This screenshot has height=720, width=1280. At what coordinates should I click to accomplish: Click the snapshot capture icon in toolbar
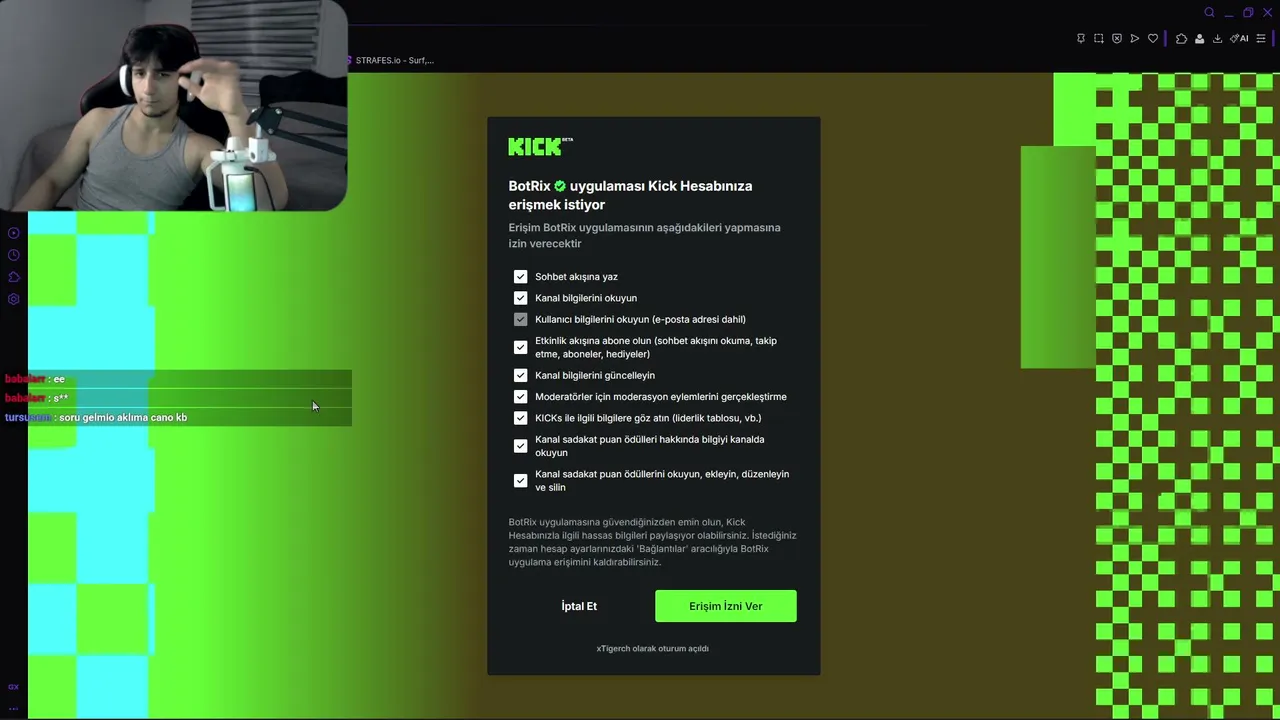(1099, 39)
